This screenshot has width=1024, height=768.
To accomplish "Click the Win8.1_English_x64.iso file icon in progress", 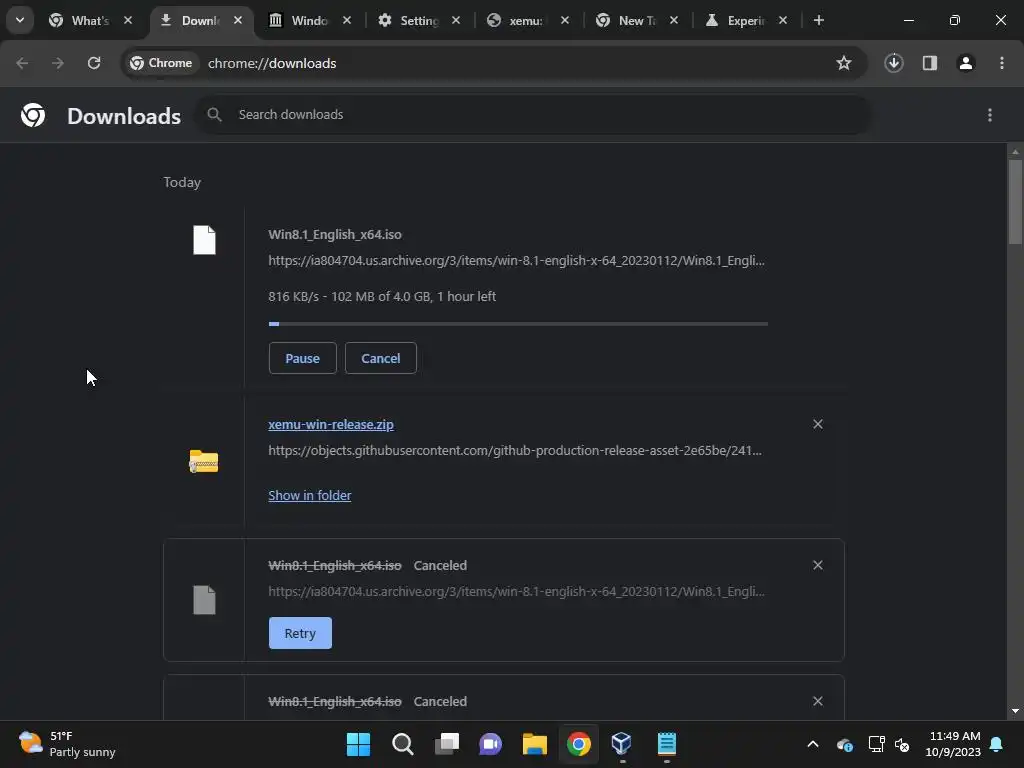I will [204, 240].
